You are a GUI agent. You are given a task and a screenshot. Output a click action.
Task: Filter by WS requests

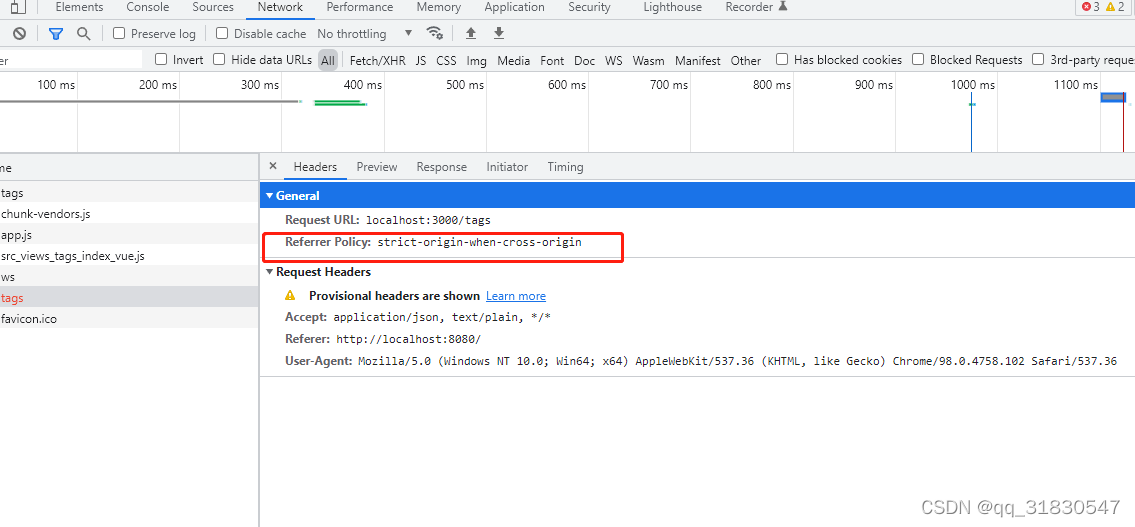614,60
